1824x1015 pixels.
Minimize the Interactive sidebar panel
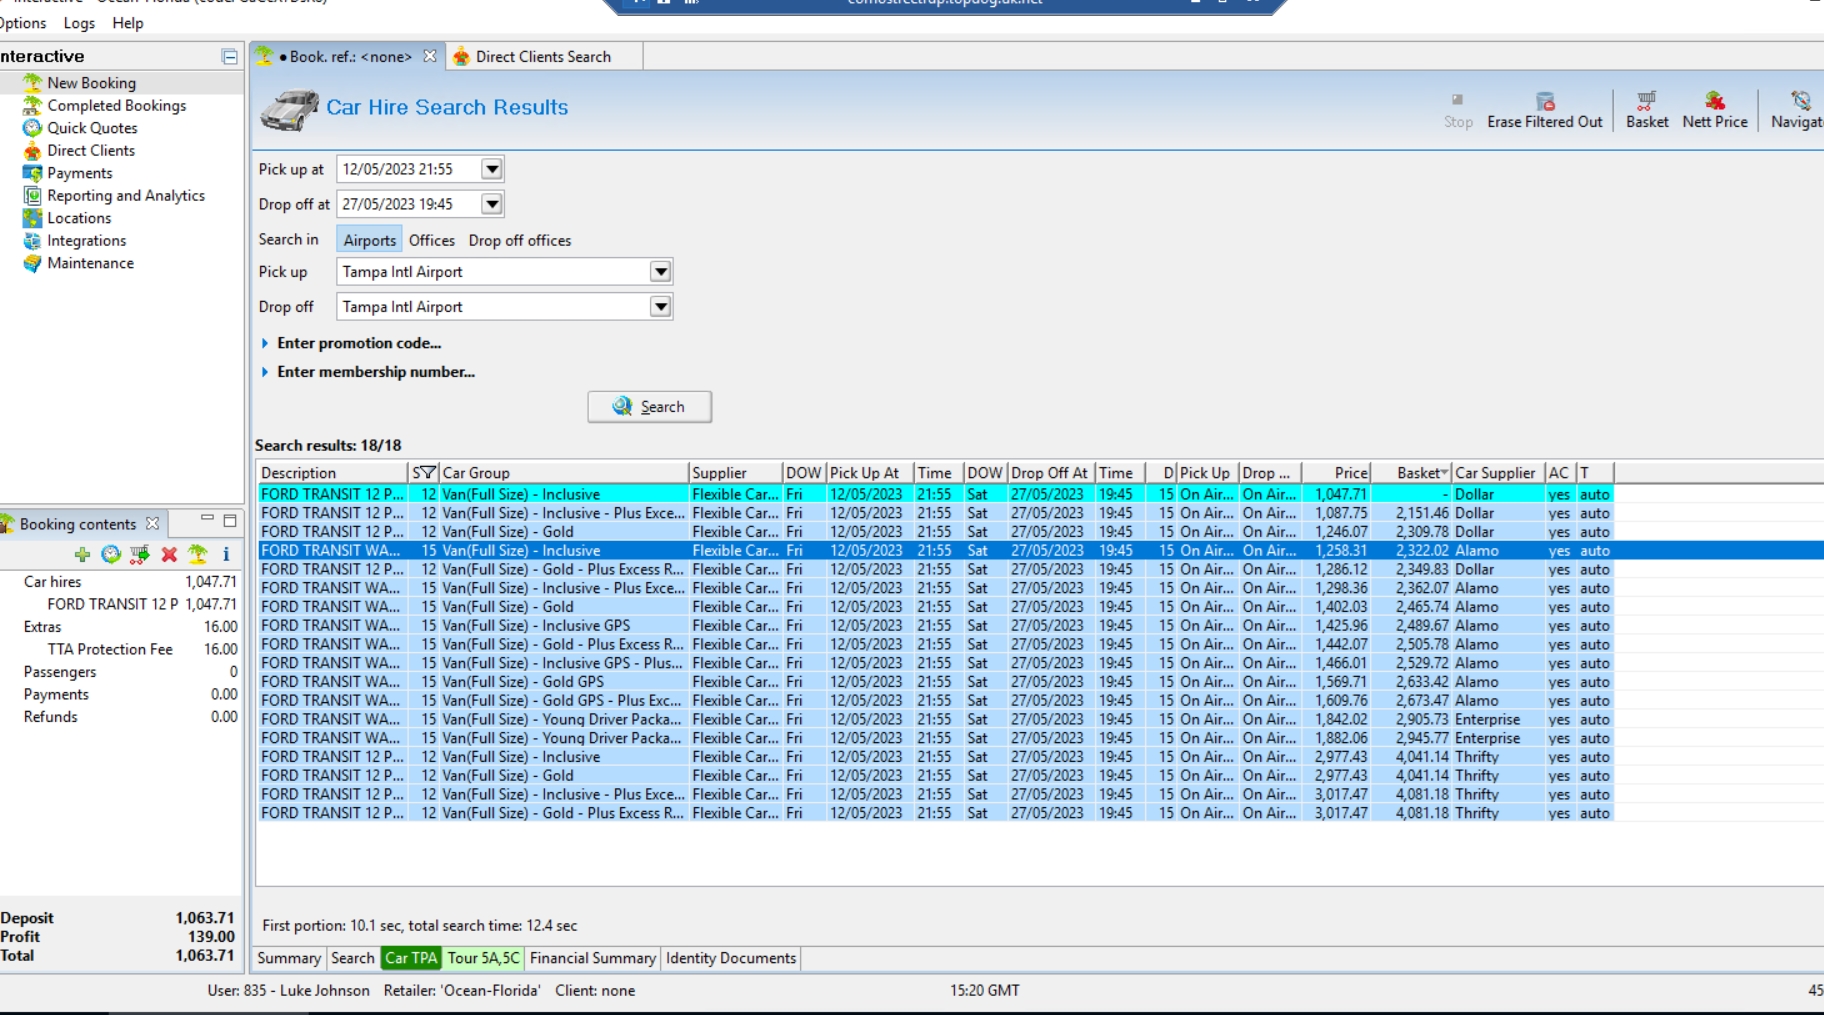[x=229, y=57]
